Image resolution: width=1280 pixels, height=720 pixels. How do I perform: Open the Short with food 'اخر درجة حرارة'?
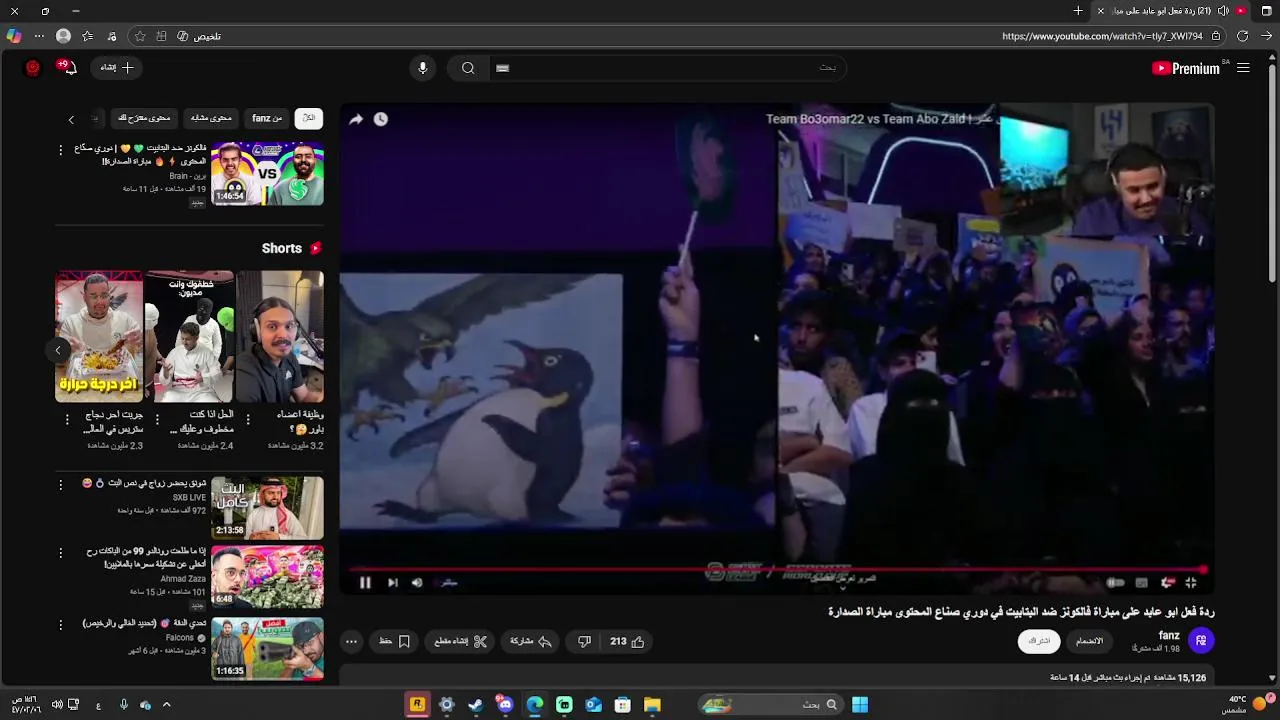99,336
